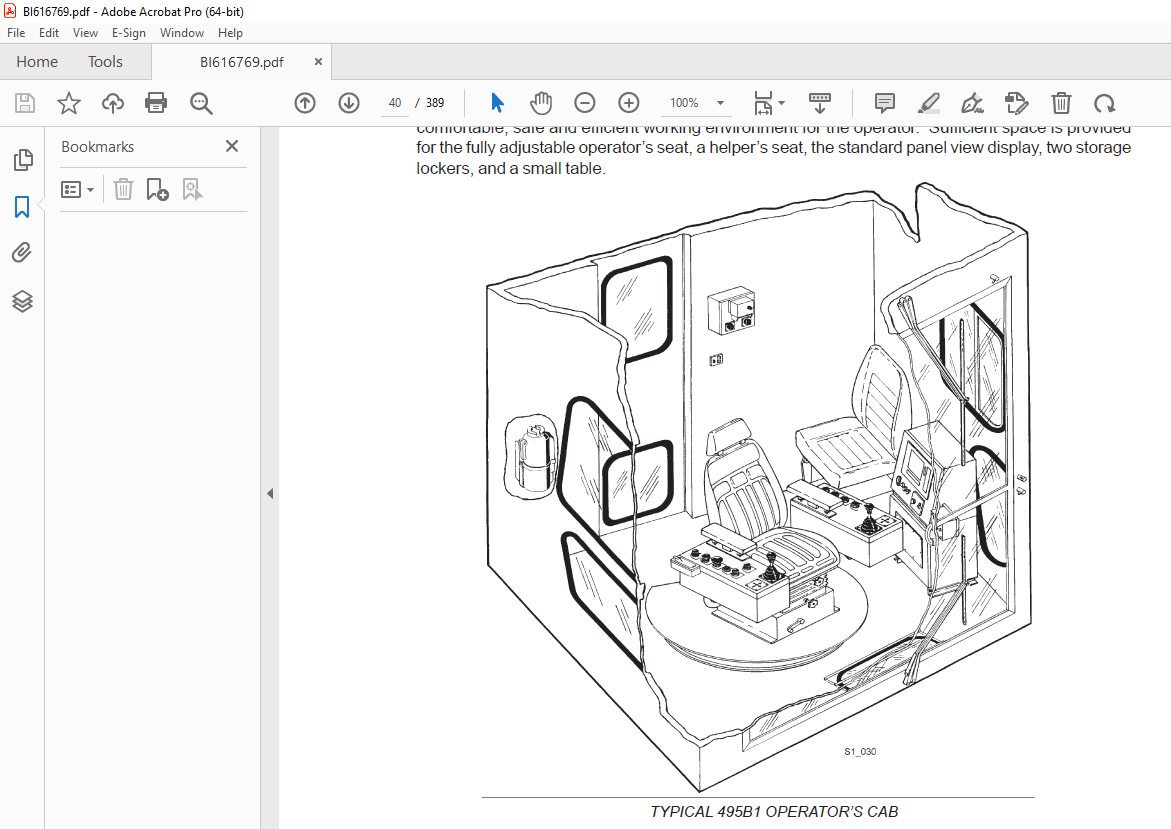Open the Layers panel
Screen dimensions: 1171x829
click(x=22, y=301)
